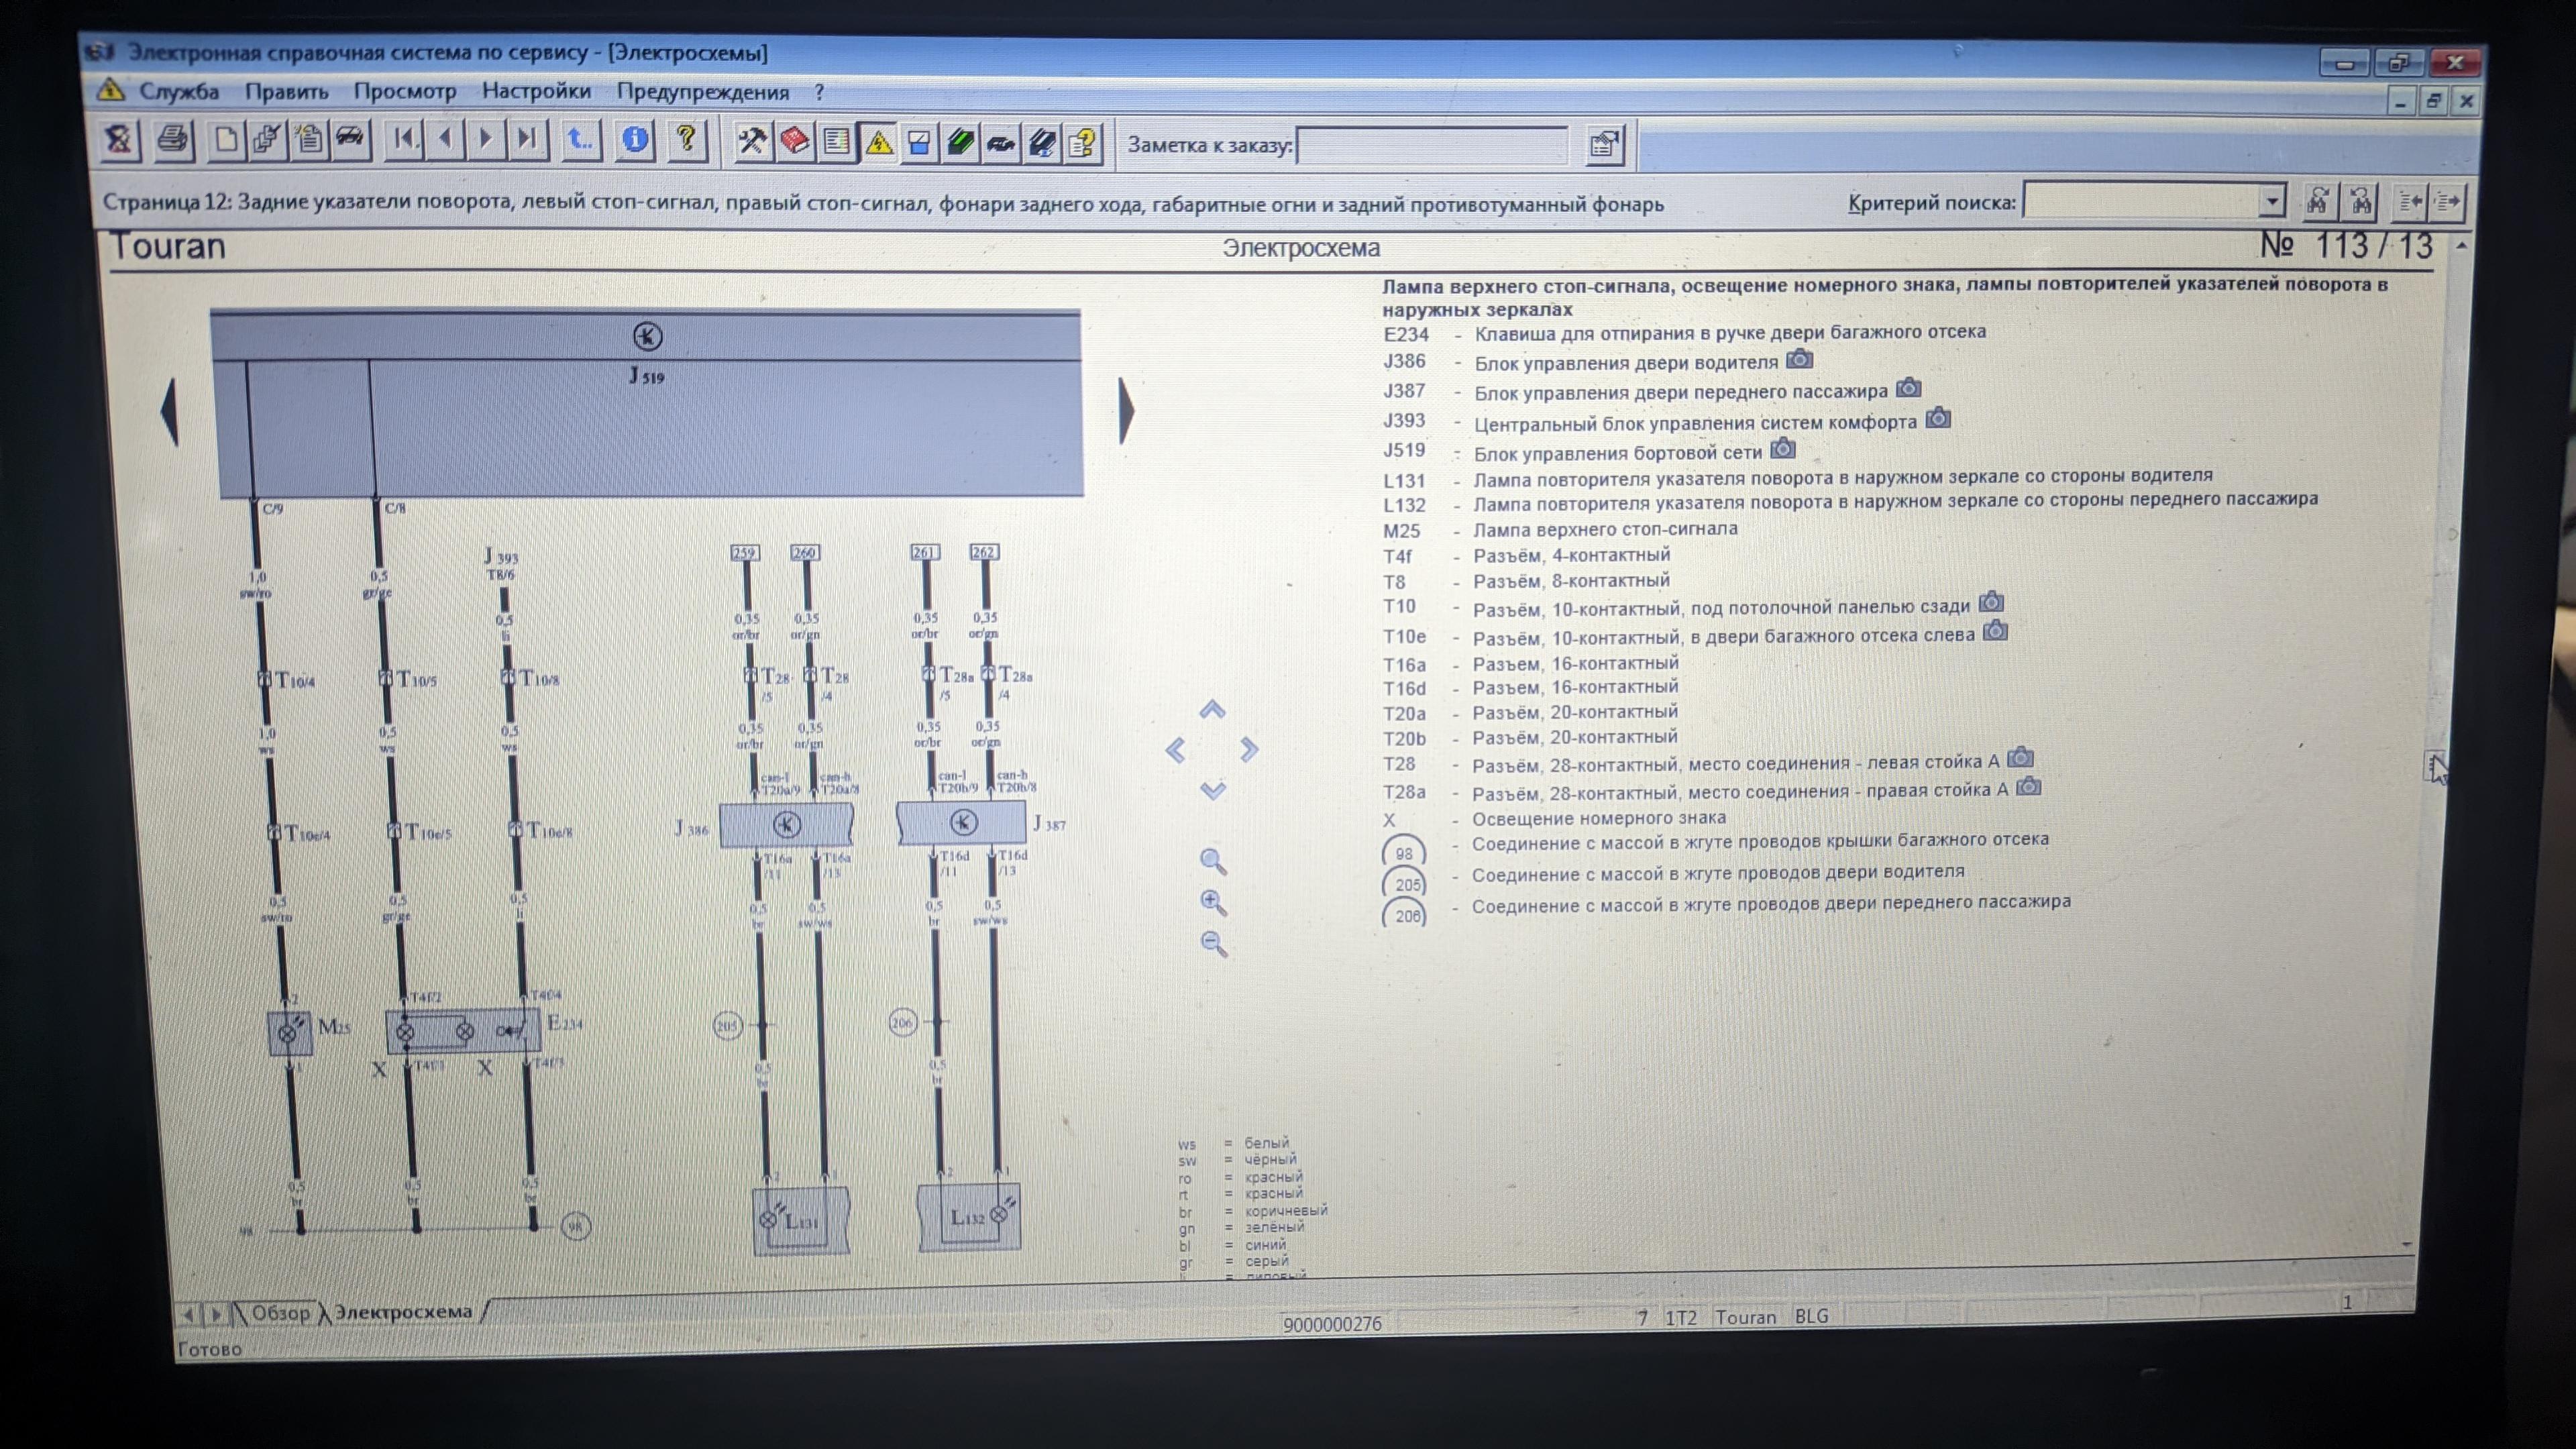Click the car icon beside the clipboard icon

click(x=350, y=139)
